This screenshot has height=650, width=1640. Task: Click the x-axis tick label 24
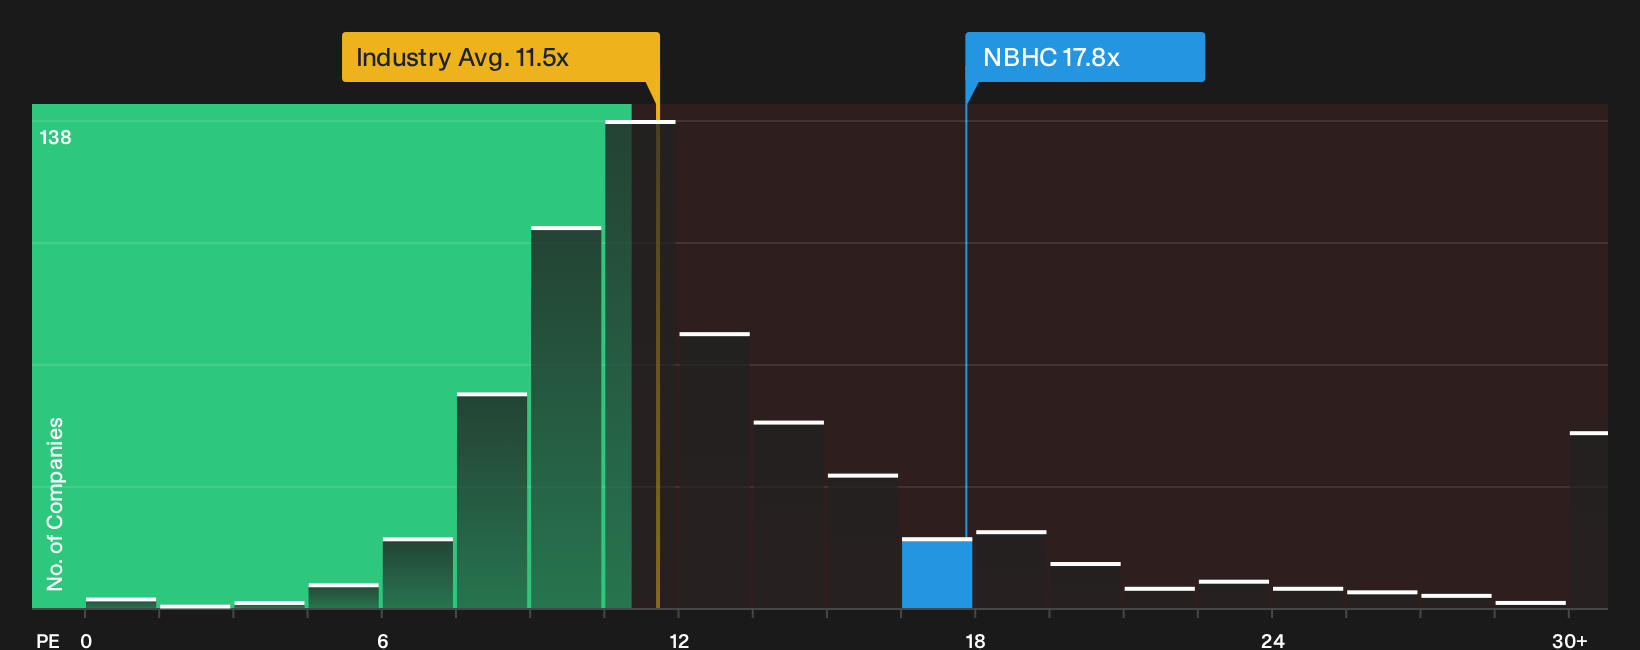[x=1272, y=641]
